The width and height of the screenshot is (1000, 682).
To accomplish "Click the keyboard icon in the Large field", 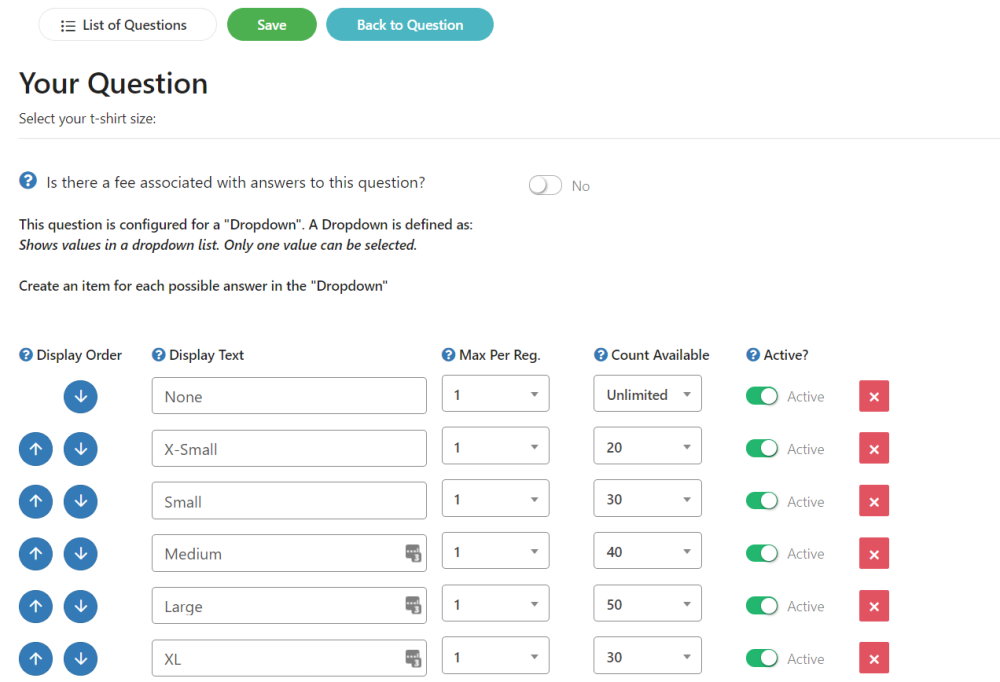I will (413, 605).
